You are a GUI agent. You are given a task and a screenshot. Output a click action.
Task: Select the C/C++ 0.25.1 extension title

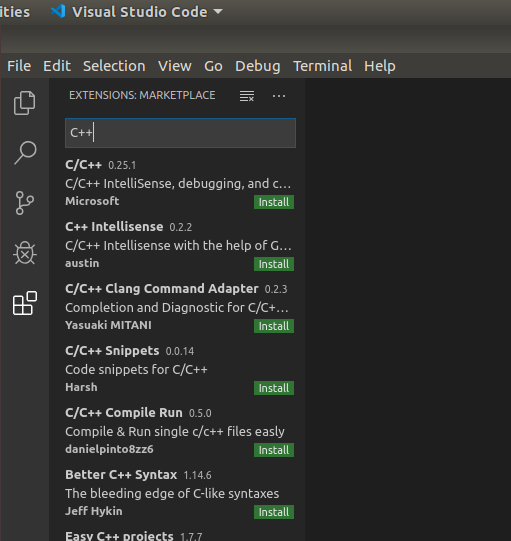pyautogui.click(x=83, y=165)
